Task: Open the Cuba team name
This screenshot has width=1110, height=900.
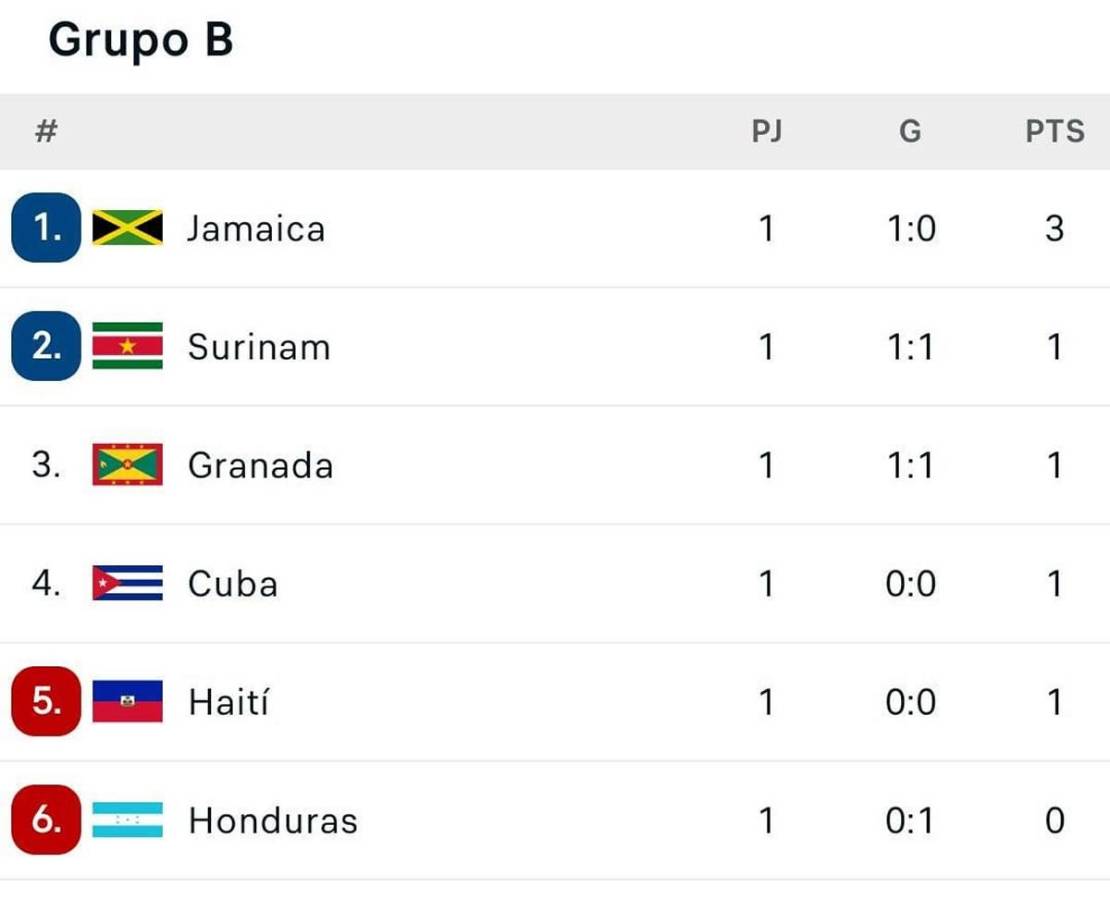Action: [233, 584]
